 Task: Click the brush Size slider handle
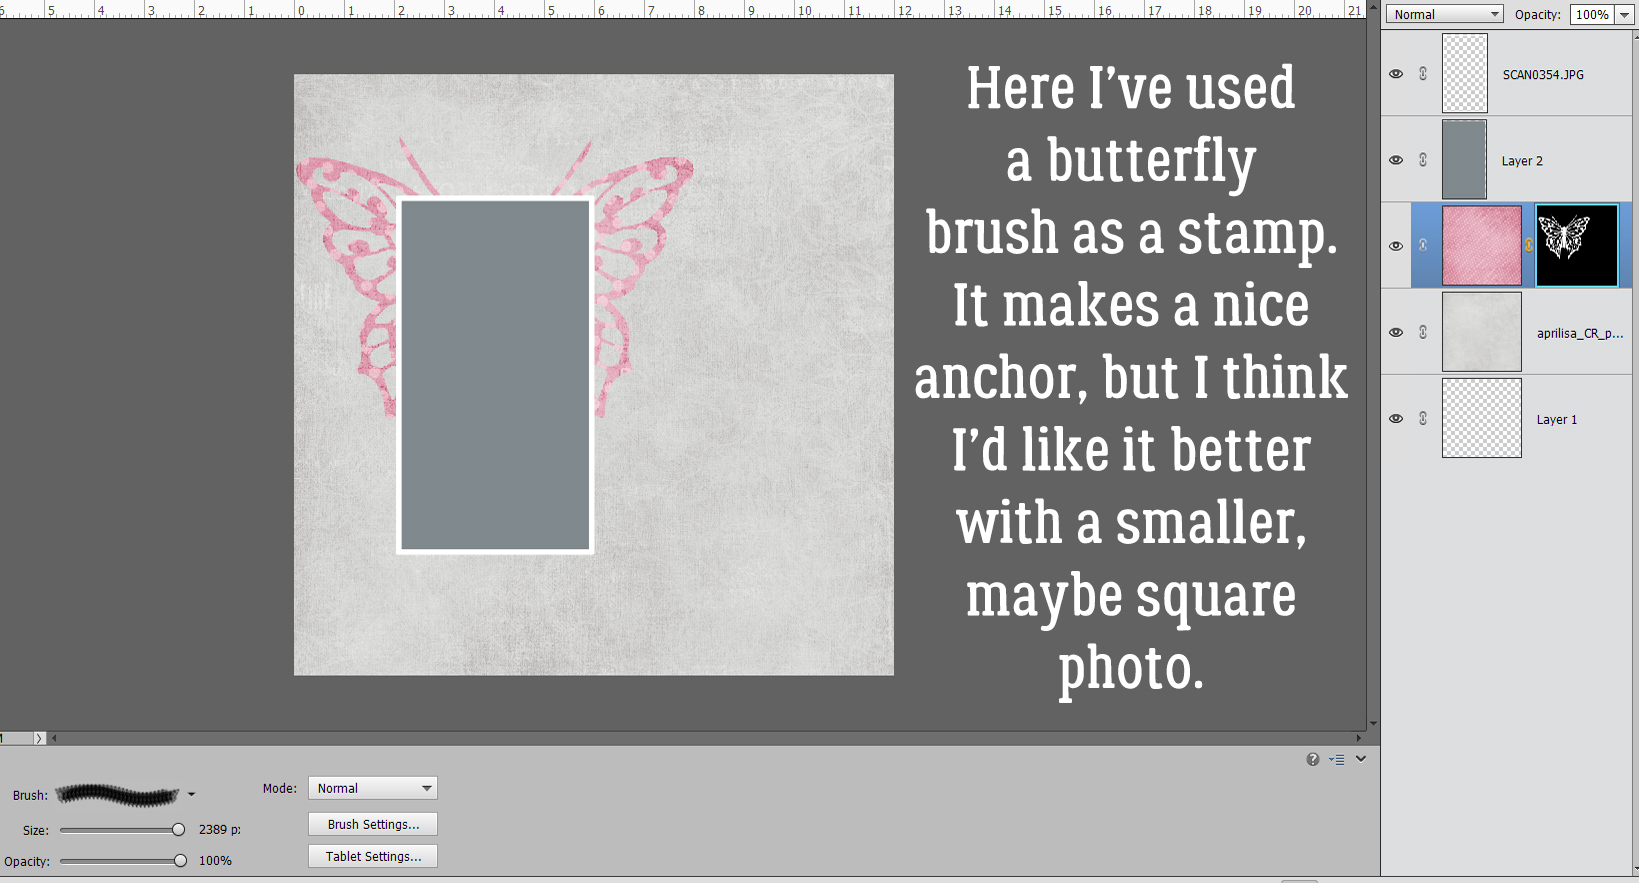click(x=178, y=829)
